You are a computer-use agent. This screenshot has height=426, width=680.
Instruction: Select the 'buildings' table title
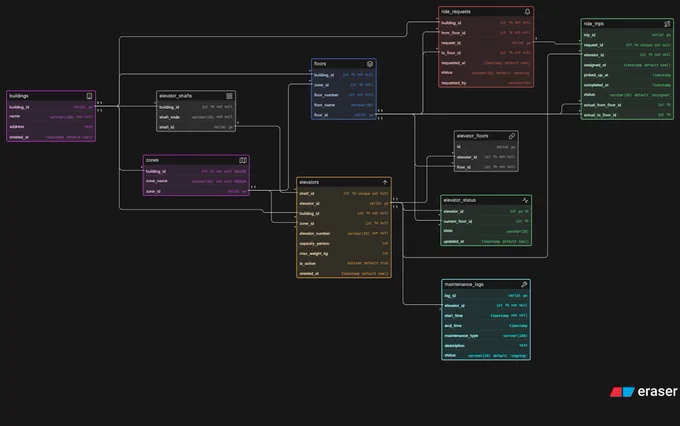click(19, 96)
